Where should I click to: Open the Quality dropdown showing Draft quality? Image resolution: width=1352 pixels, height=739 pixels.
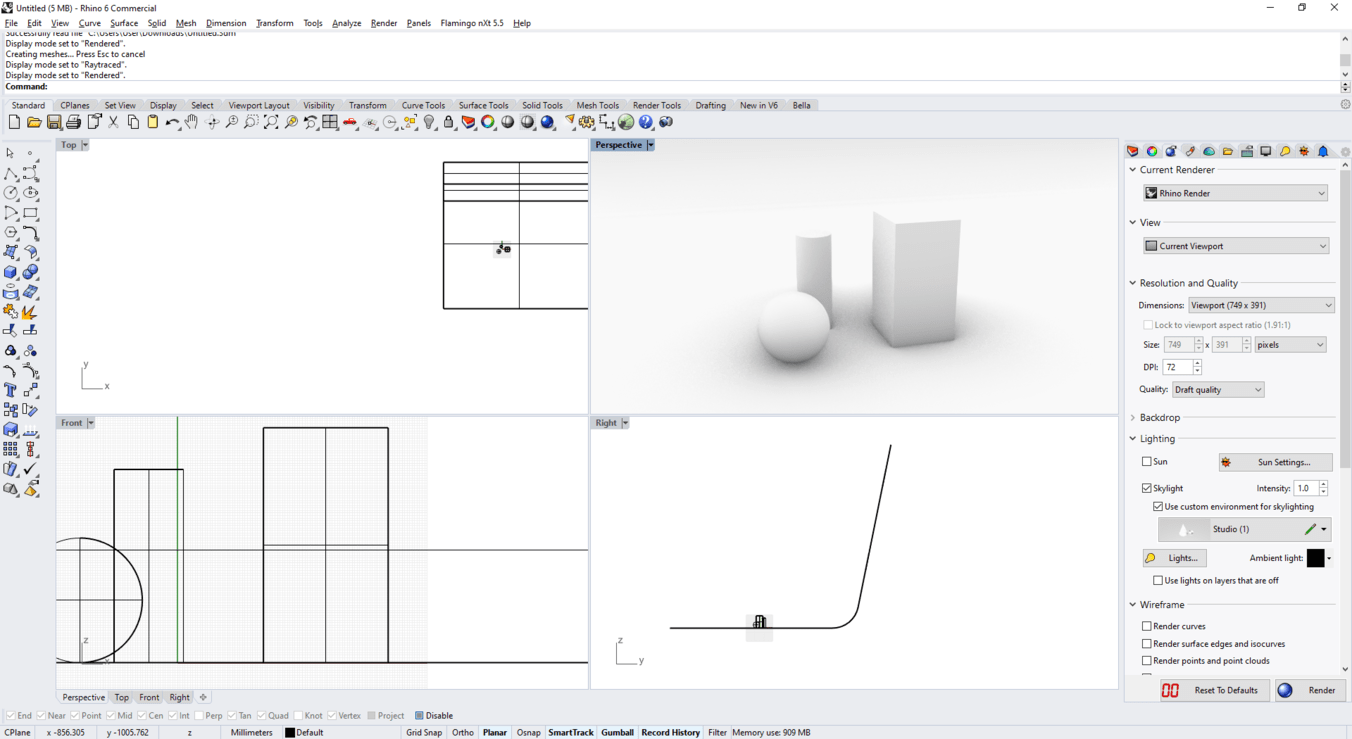(1217, 390)
